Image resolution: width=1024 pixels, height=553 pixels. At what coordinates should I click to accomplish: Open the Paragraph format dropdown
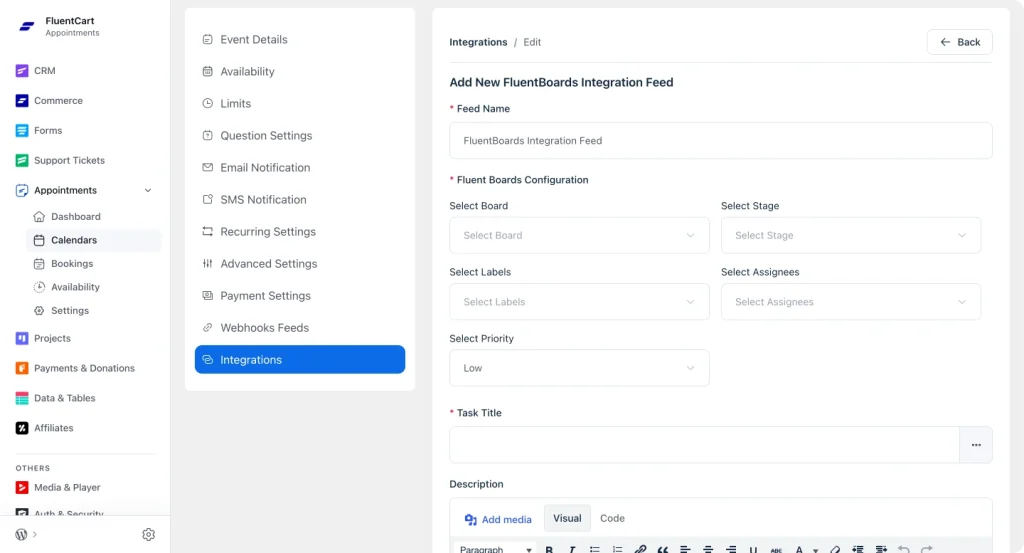coord(495,549)
